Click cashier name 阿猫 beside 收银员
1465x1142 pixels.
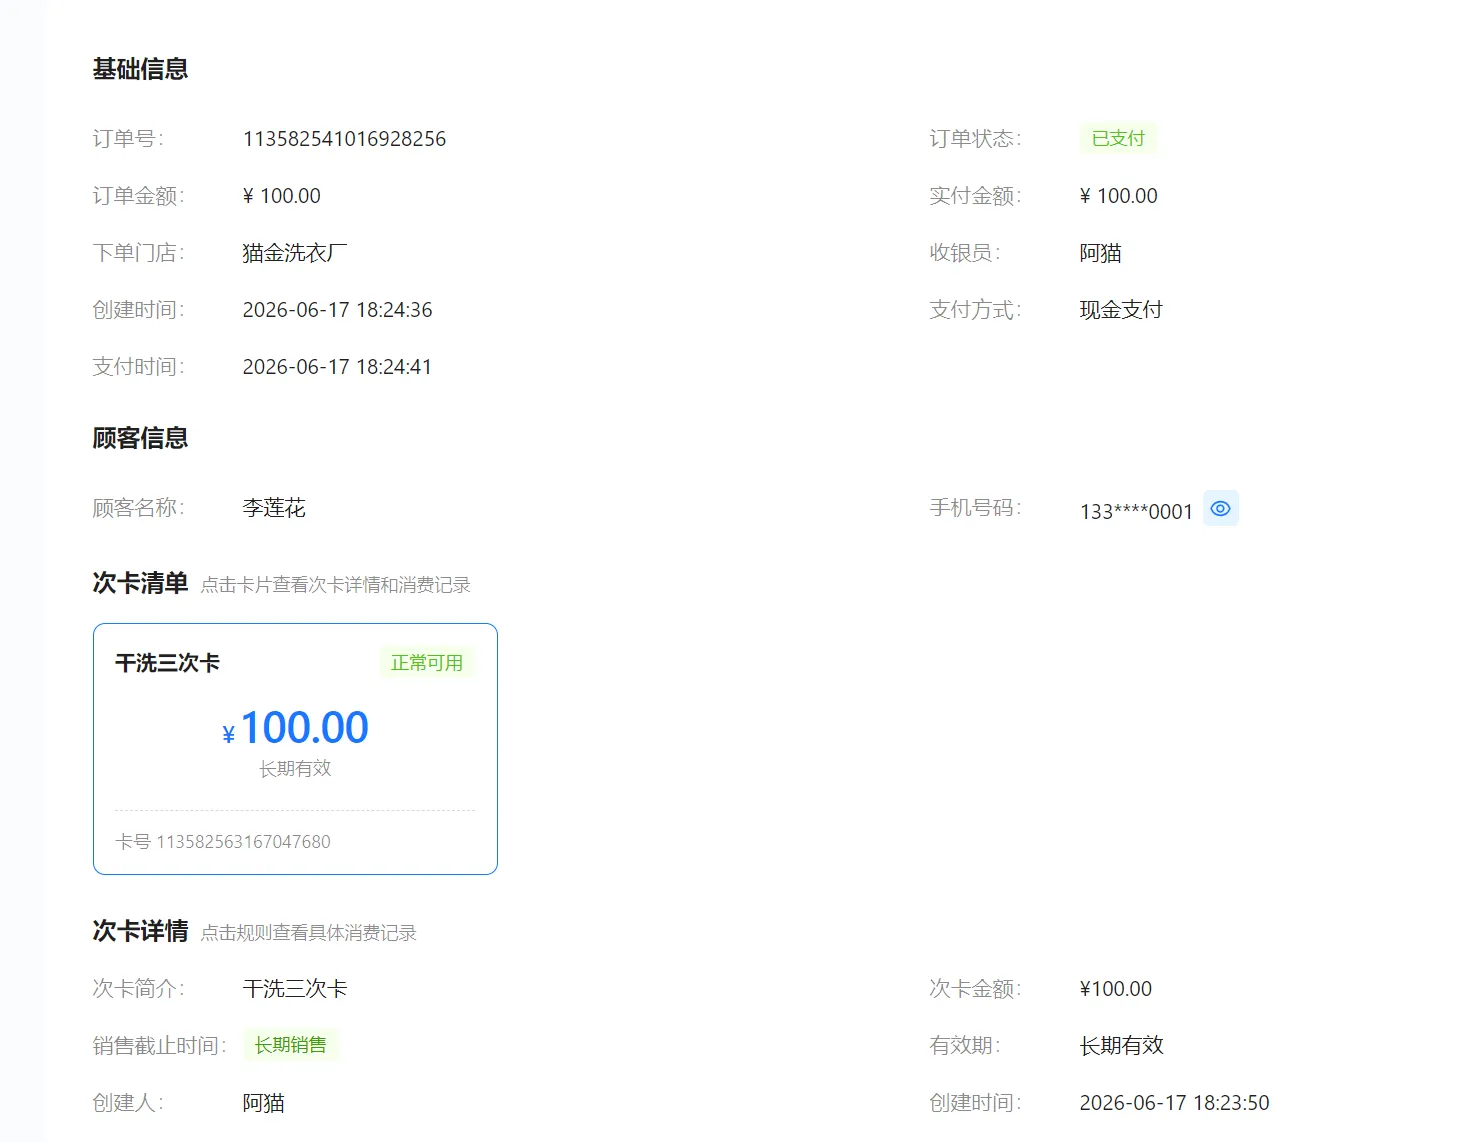pos(1100,253)
